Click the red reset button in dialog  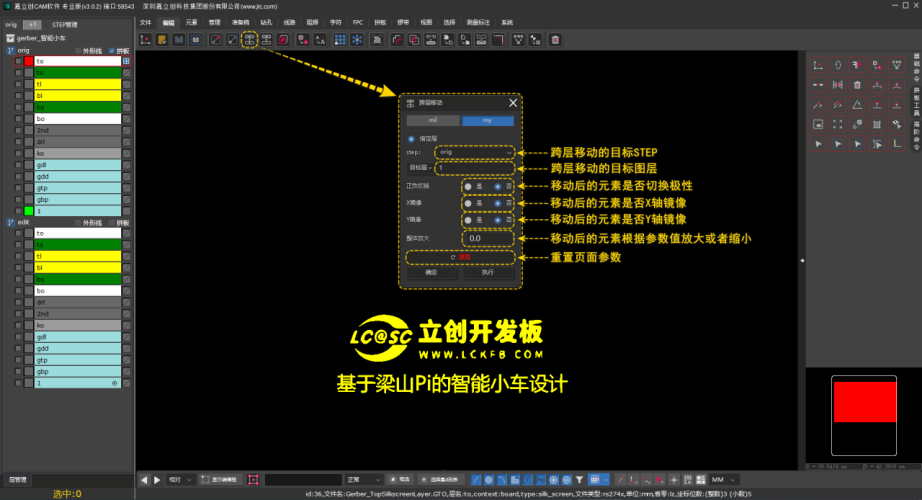460,257
